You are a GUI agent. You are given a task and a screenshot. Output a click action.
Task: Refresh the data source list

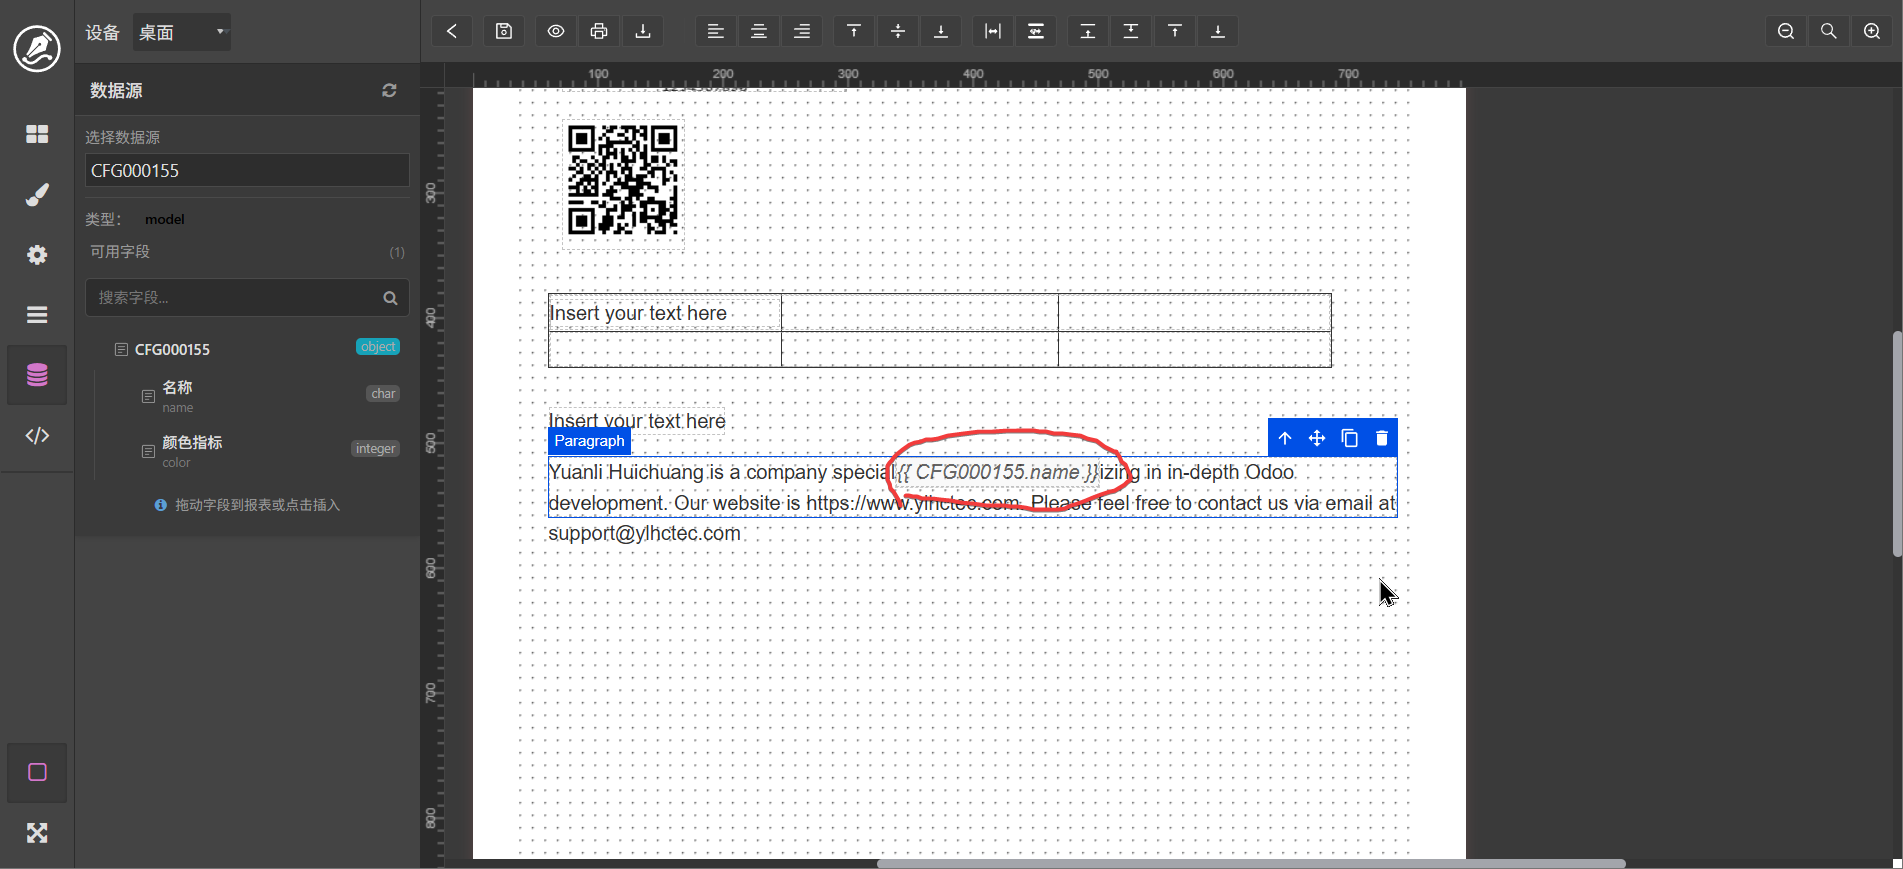[x=389, y=90]
